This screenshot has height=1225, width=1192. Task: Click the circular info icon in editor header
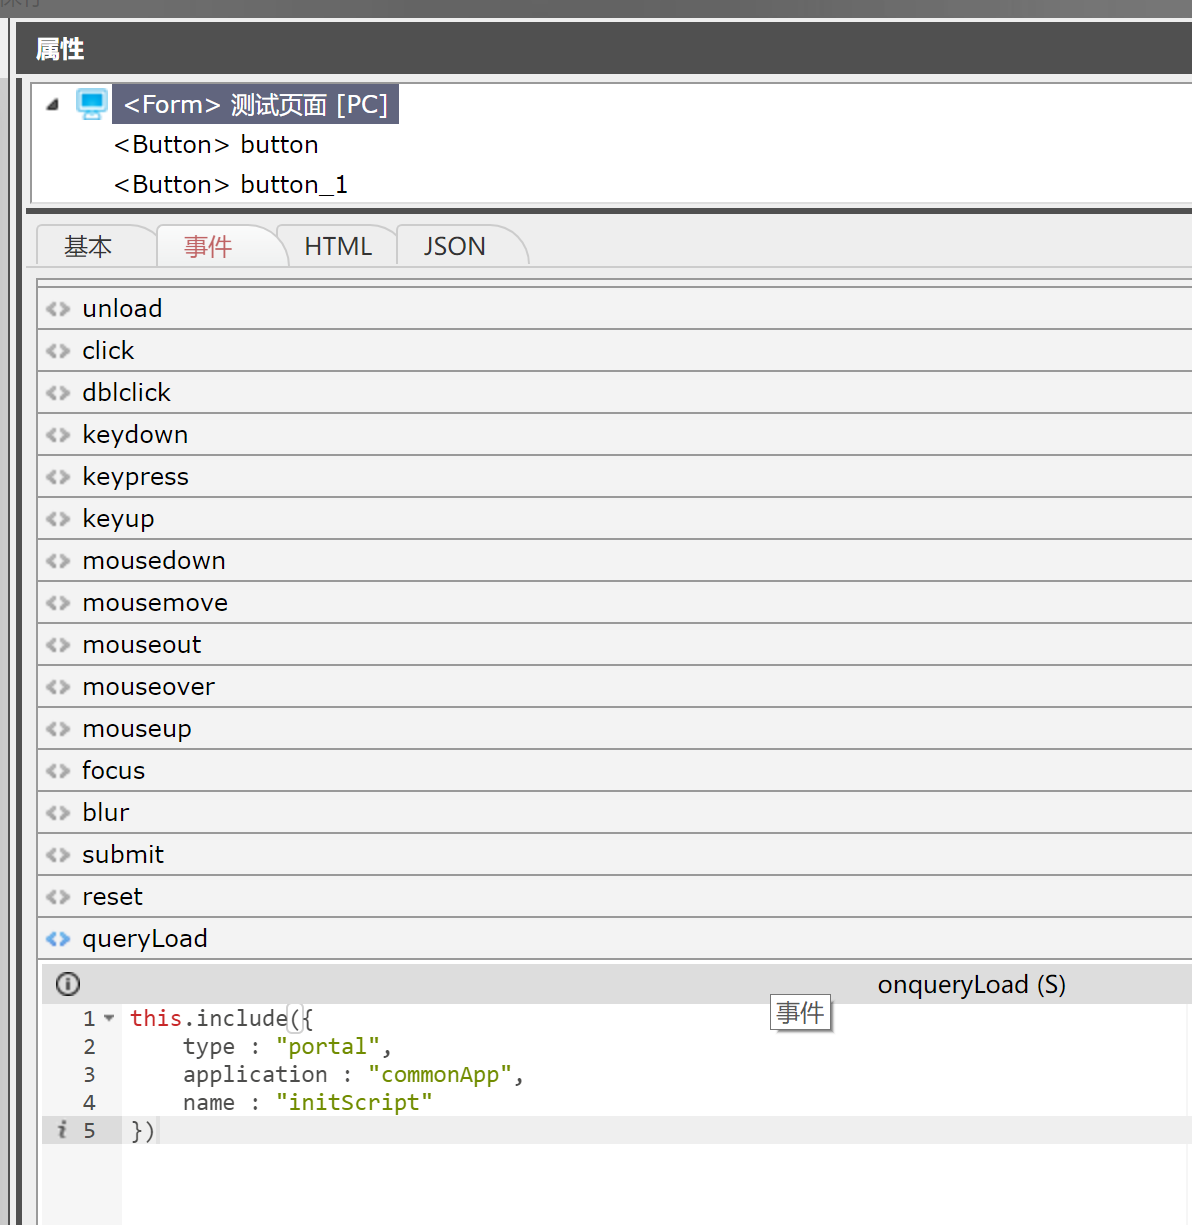tap(68, 984)
